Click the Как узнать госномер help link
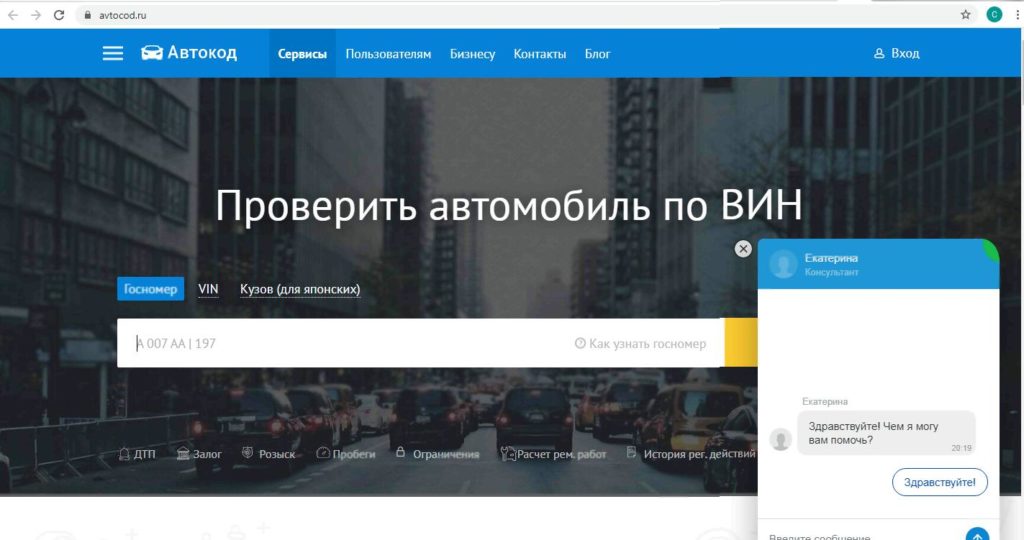 pos(640,343)
